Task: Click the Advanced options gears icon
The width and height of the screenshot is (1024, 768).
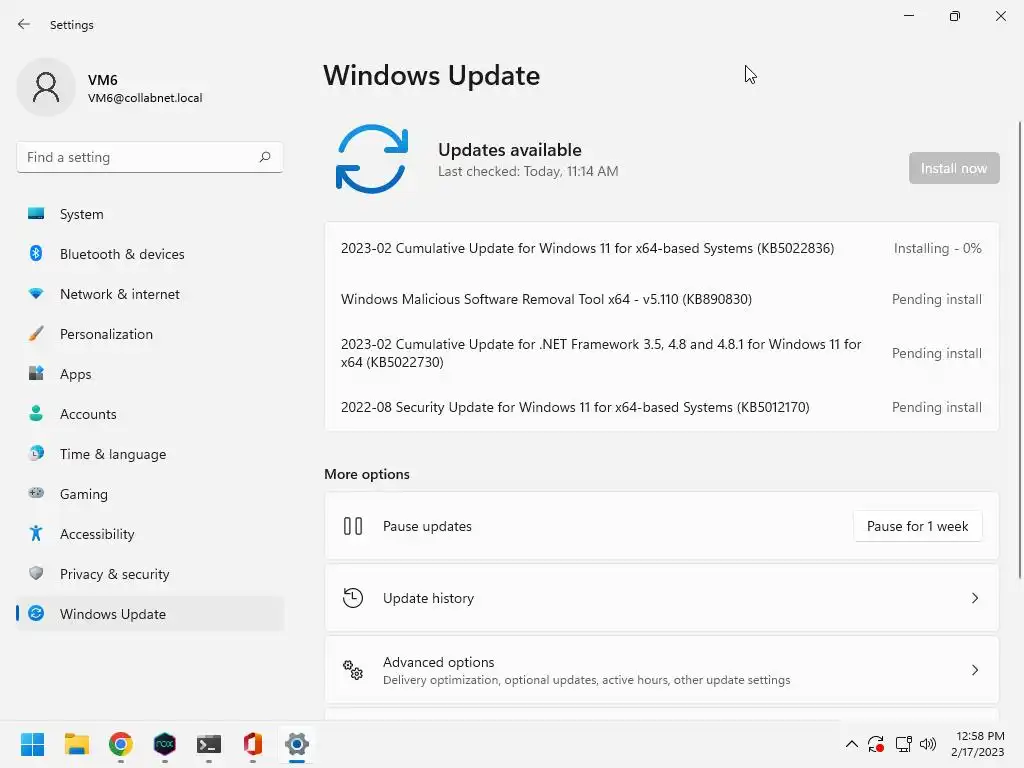Action: coord(353,669)
